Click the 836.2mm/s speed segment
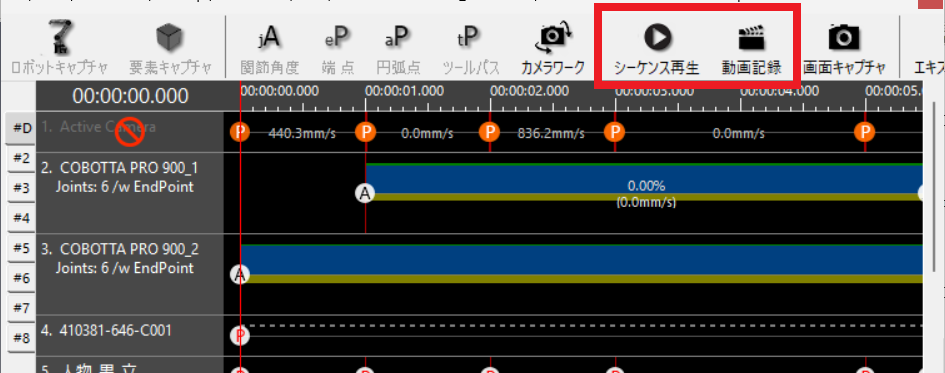 [551, 133]
